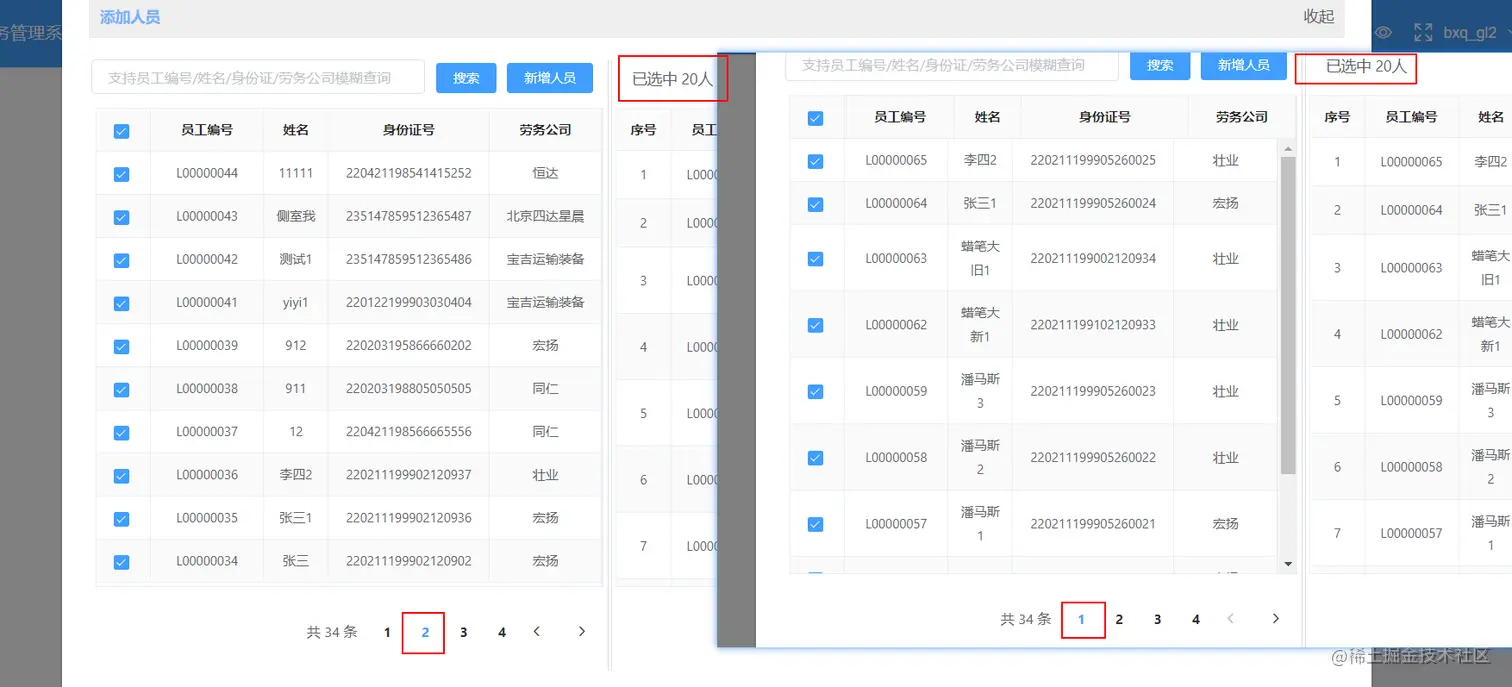Uncheck the row L00000043 checkbox

point(122,217)
